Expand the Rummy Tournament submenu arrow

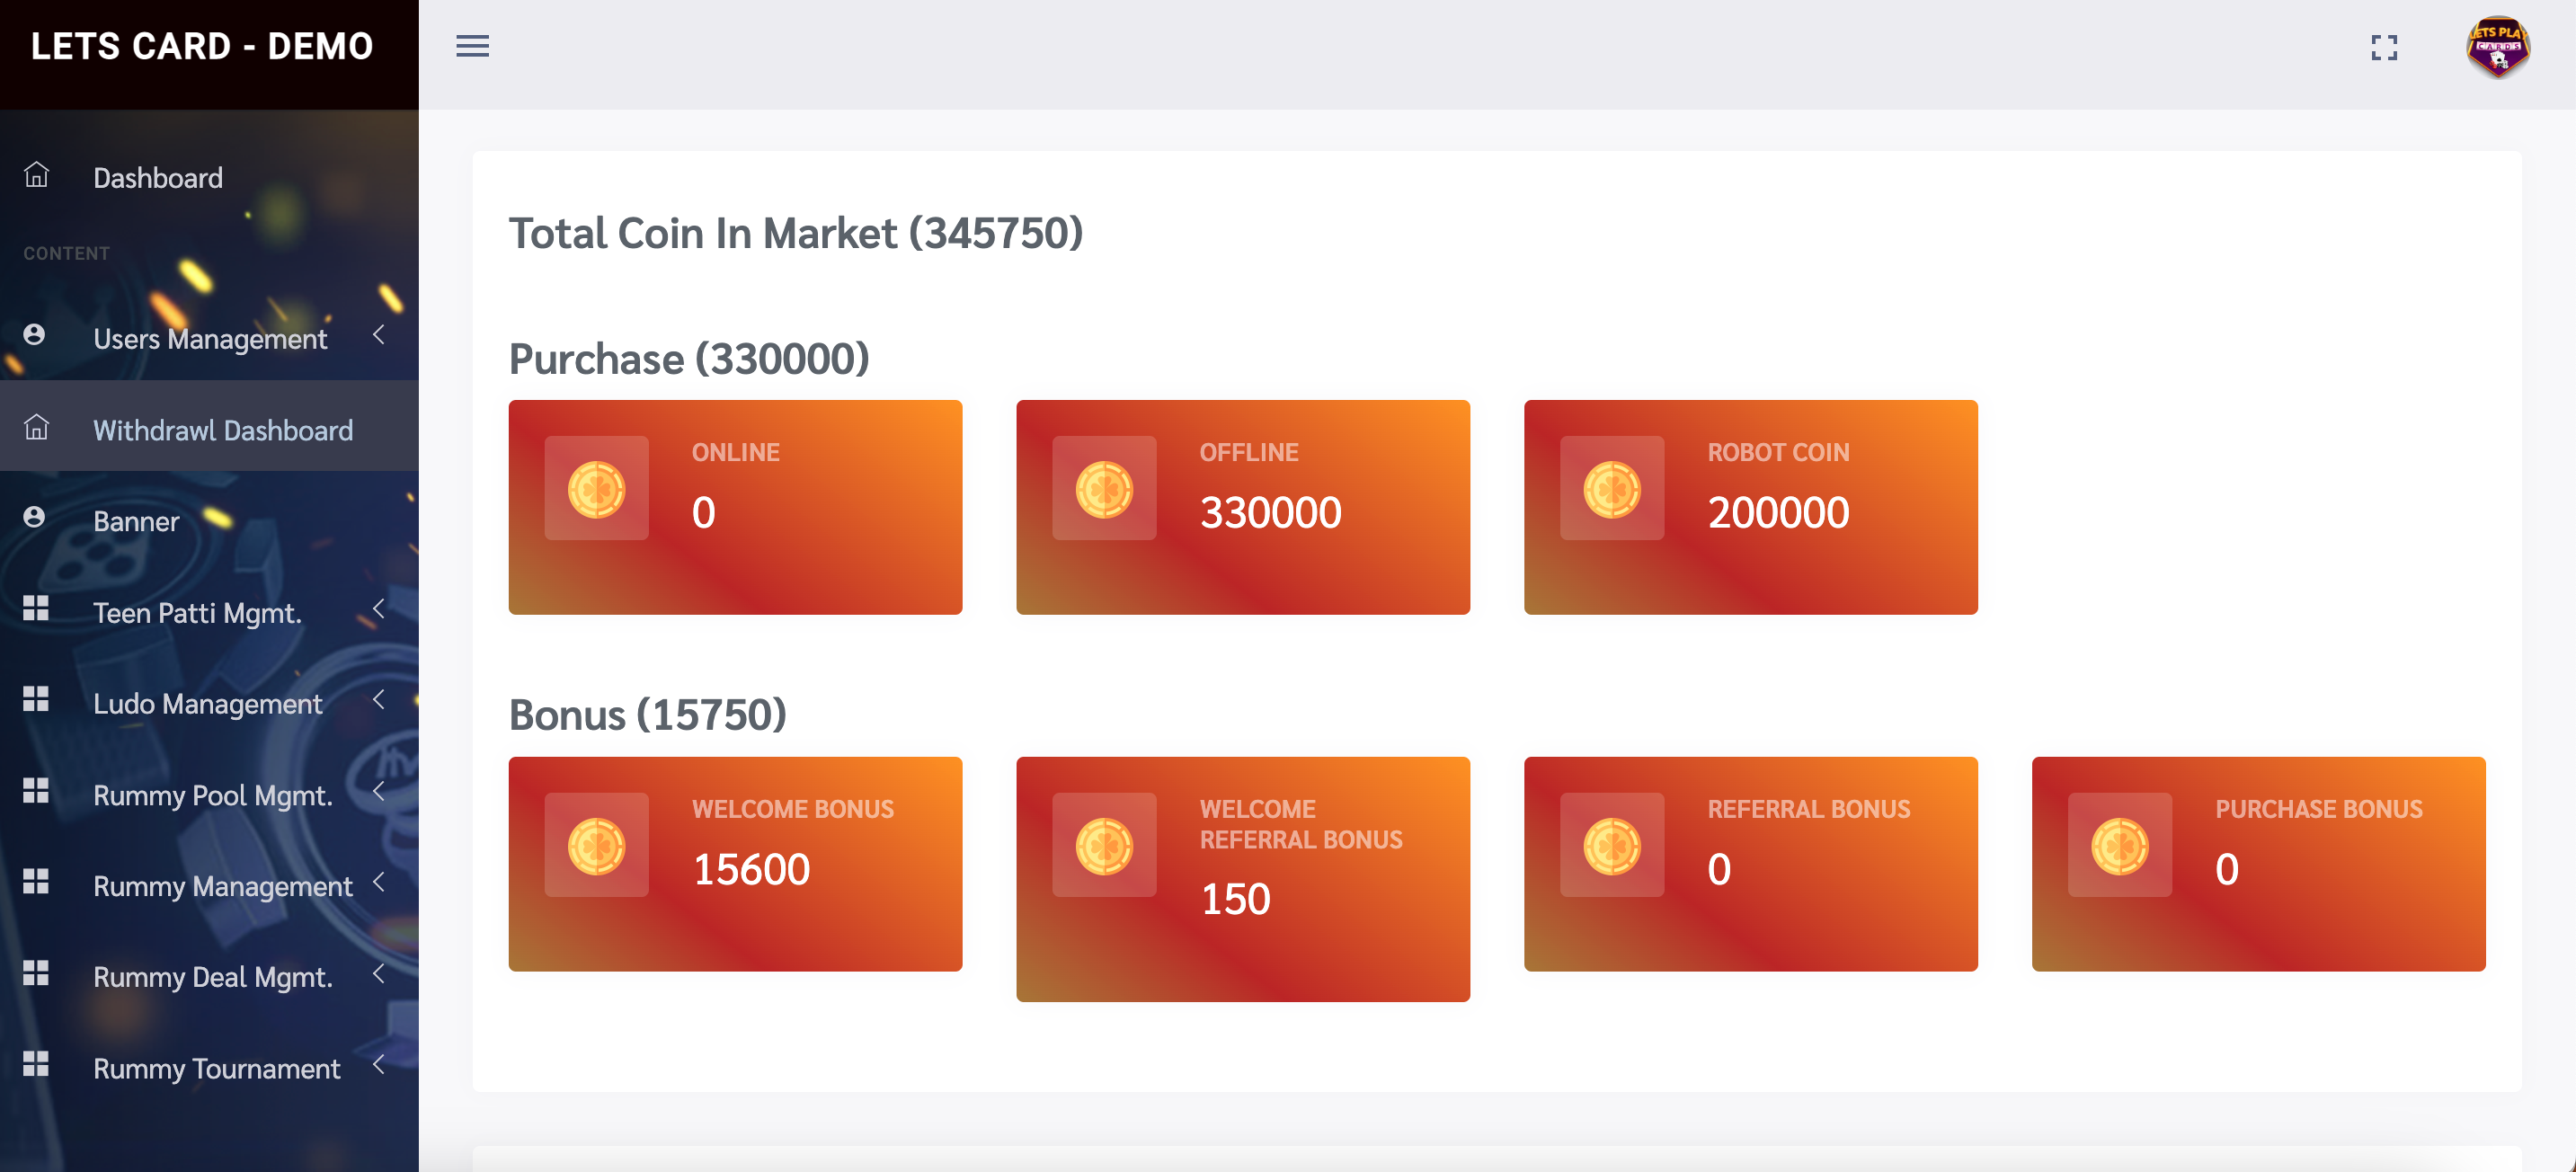(379, 1064)
